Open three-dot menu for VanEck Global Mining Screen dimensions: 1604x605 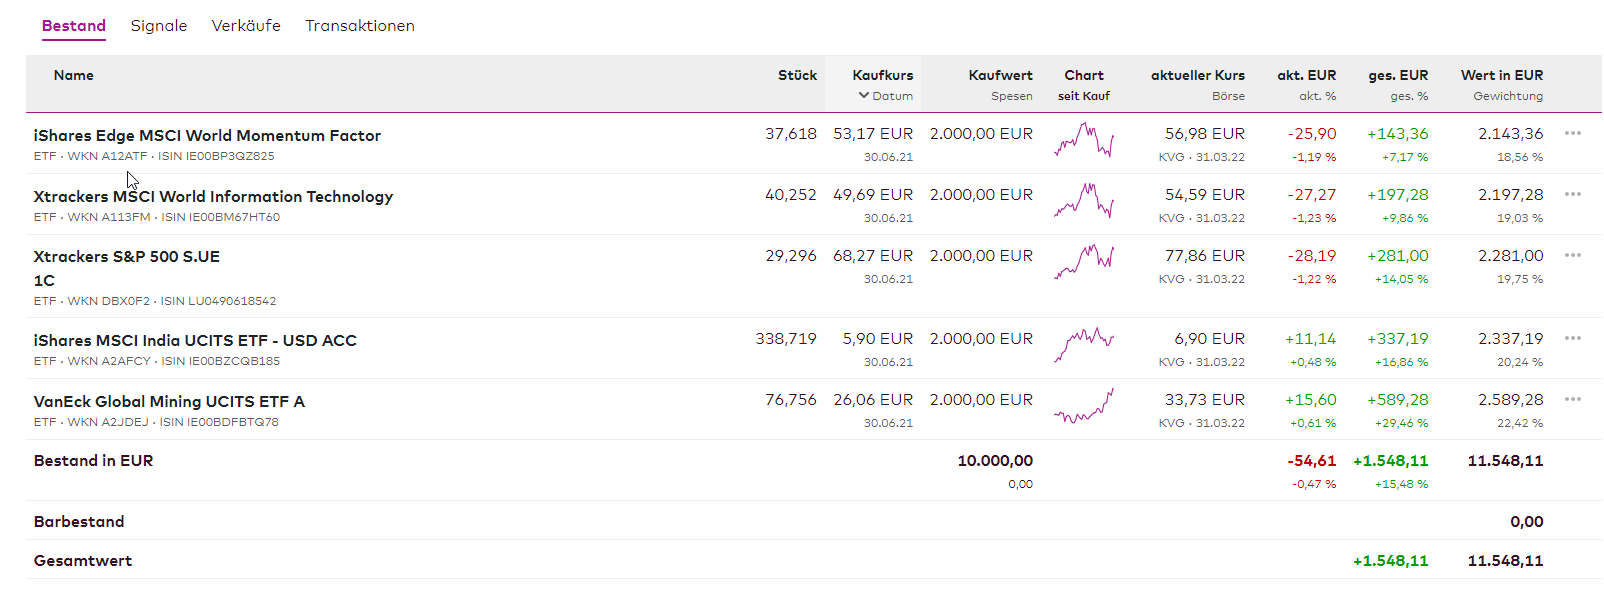pos(1572,399)
